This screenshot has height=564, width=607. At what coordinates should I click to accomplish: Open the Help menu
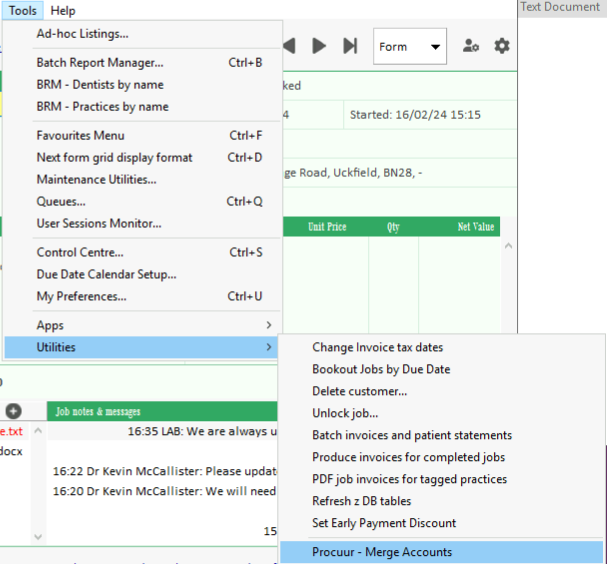point(62,10)
